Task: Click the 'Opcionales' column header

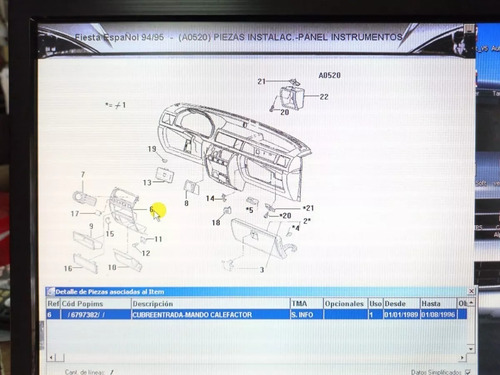Action: click(345, 304)
